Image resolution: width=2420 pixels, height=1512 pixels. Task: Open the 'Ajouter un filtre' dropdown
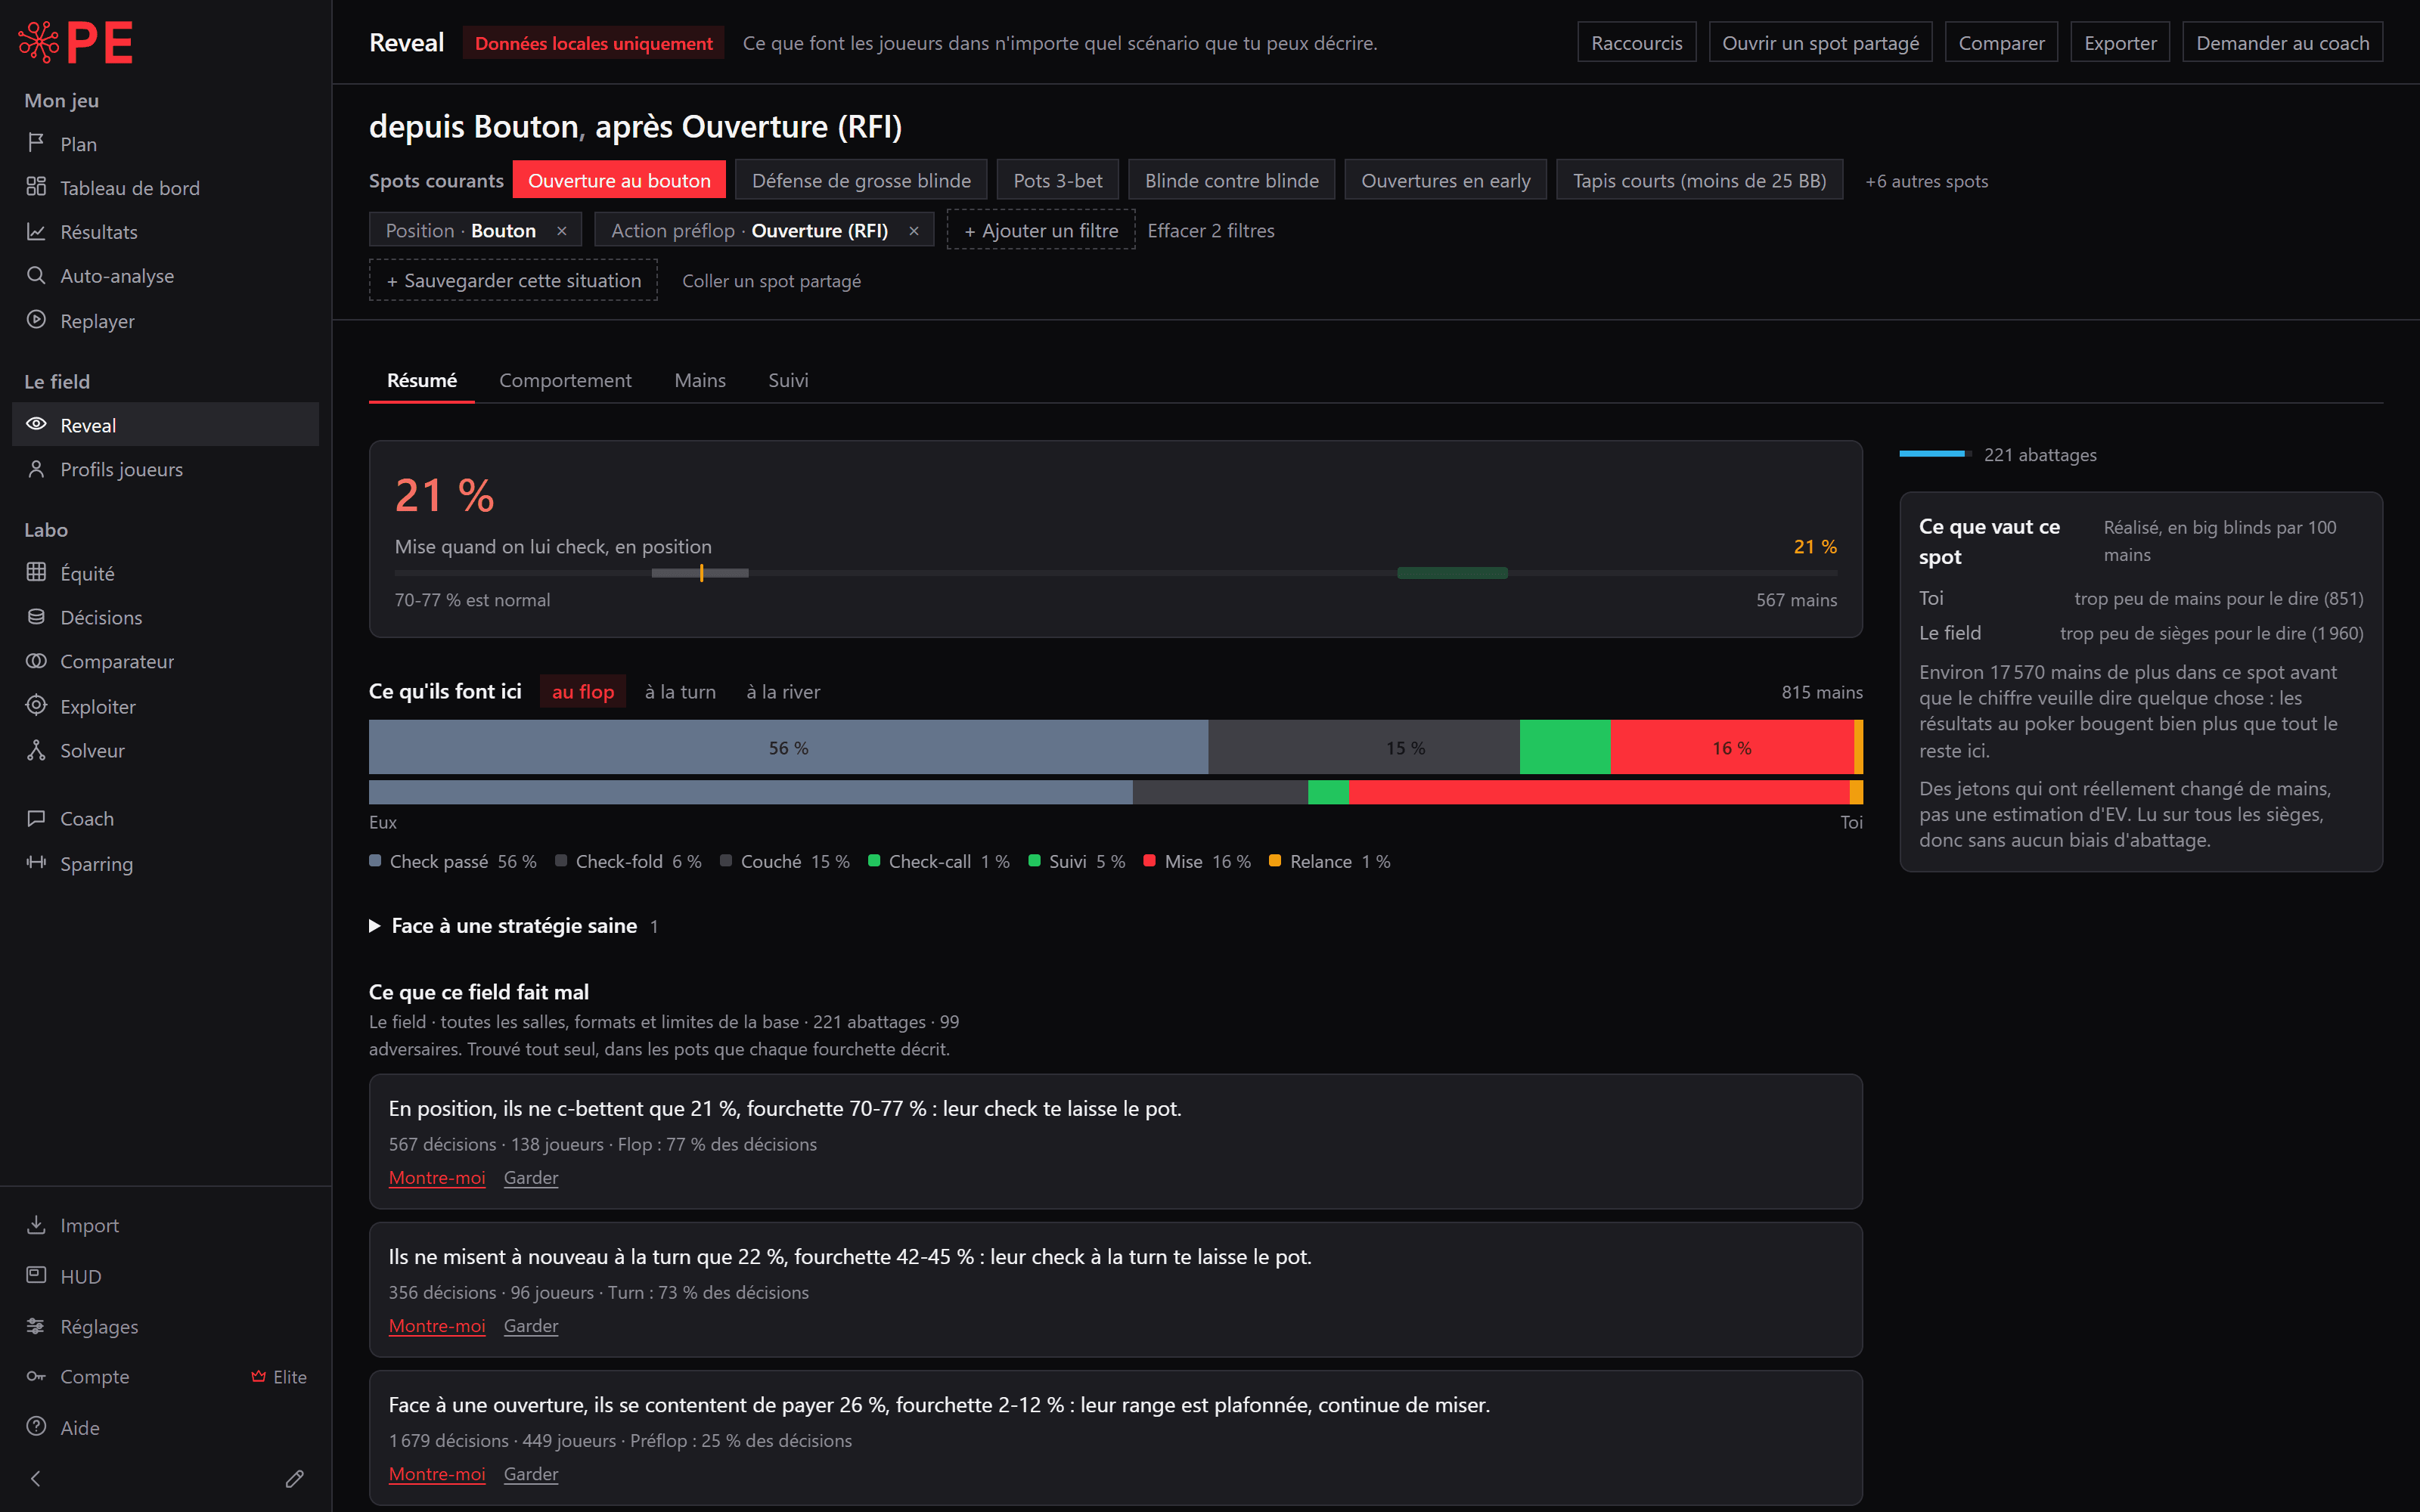(1041, 230)
